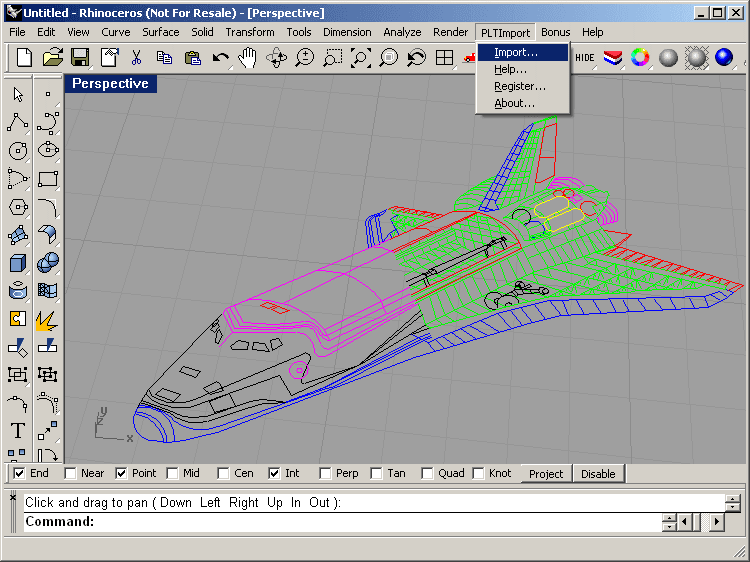This screenshot has height=562, width=750.
Task: Open file with the folder icon
Action: pos(52,58)
